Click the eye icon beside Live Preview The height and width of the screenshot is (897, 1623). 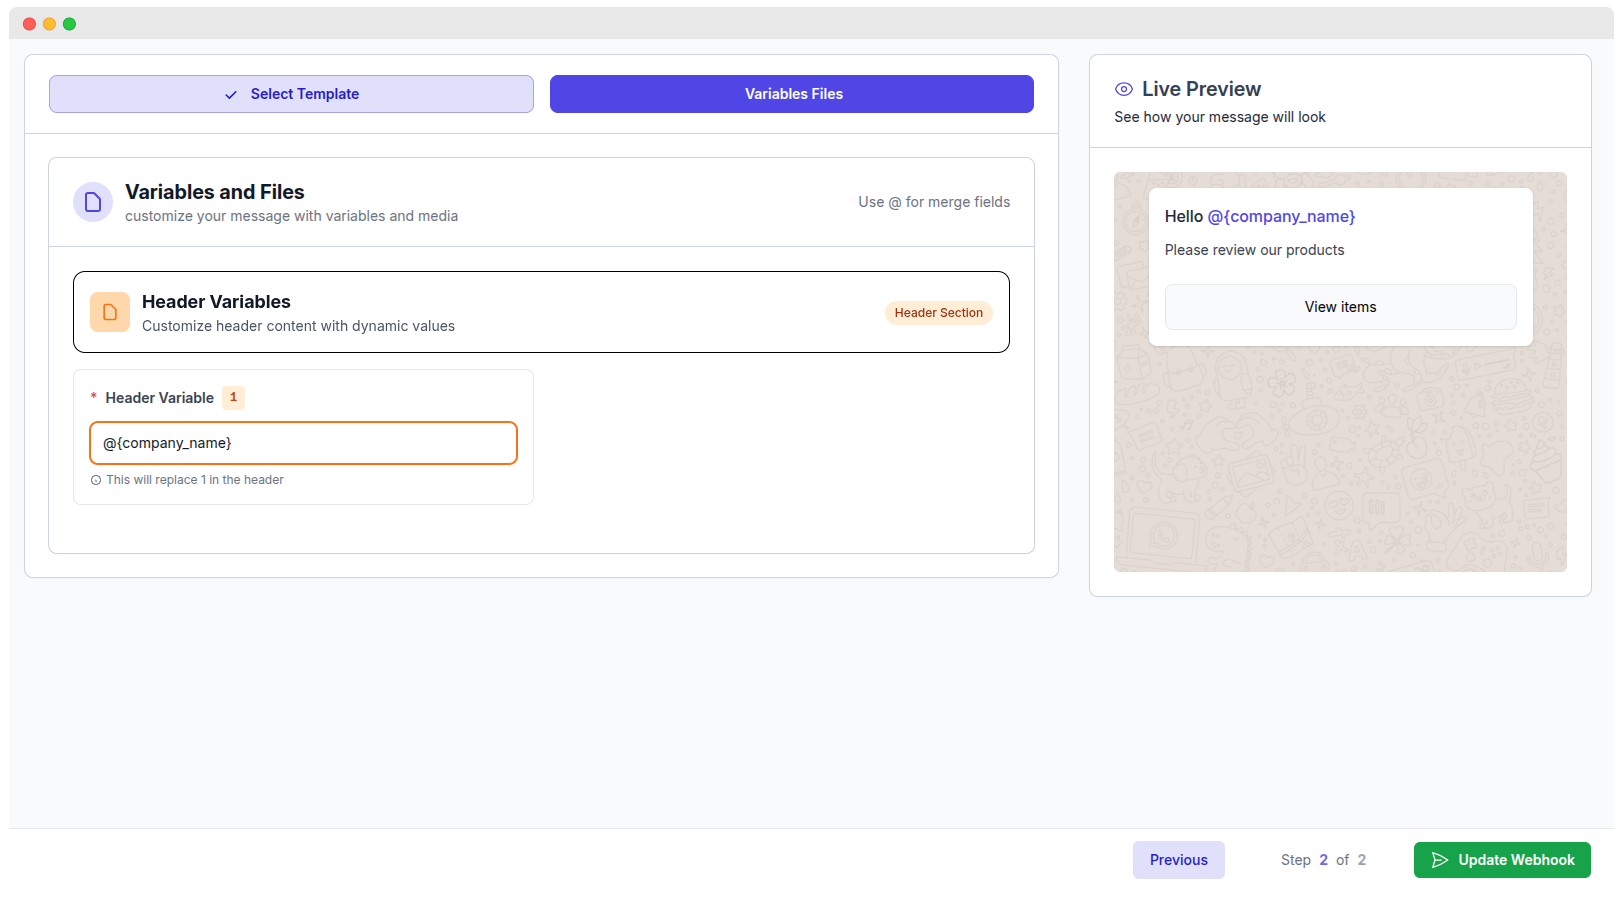pos(1124,89)
